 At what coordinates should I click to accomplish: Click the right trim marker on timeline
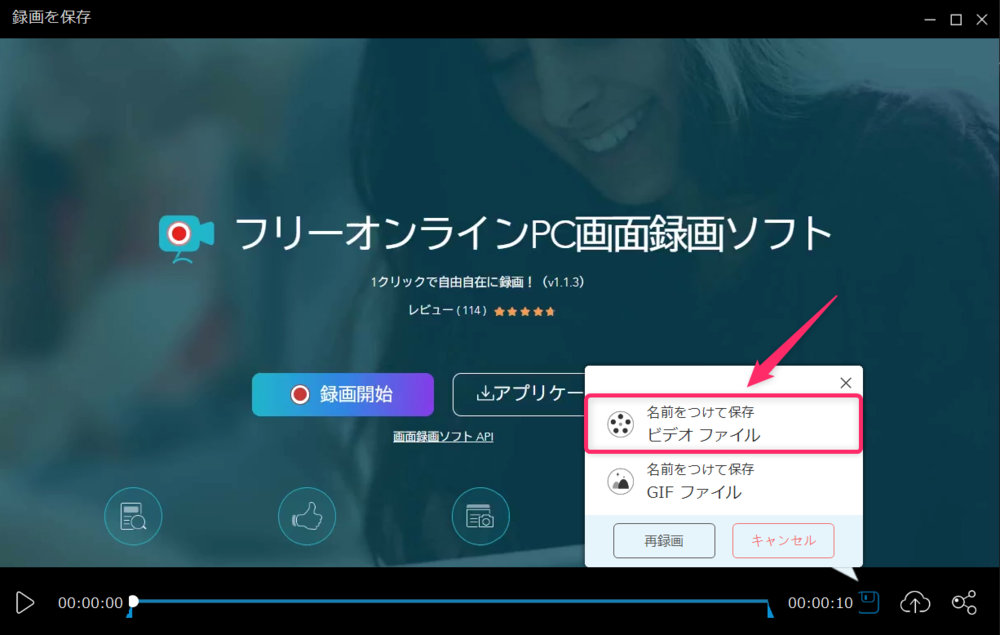(770, 610)
